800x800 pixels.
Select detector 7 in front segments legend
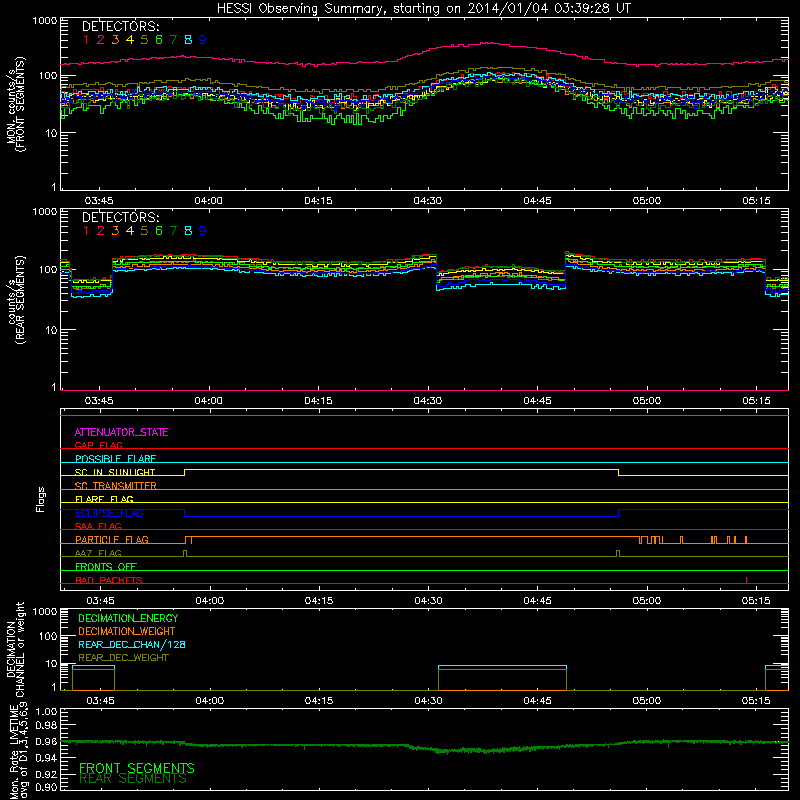pos(173,40)
